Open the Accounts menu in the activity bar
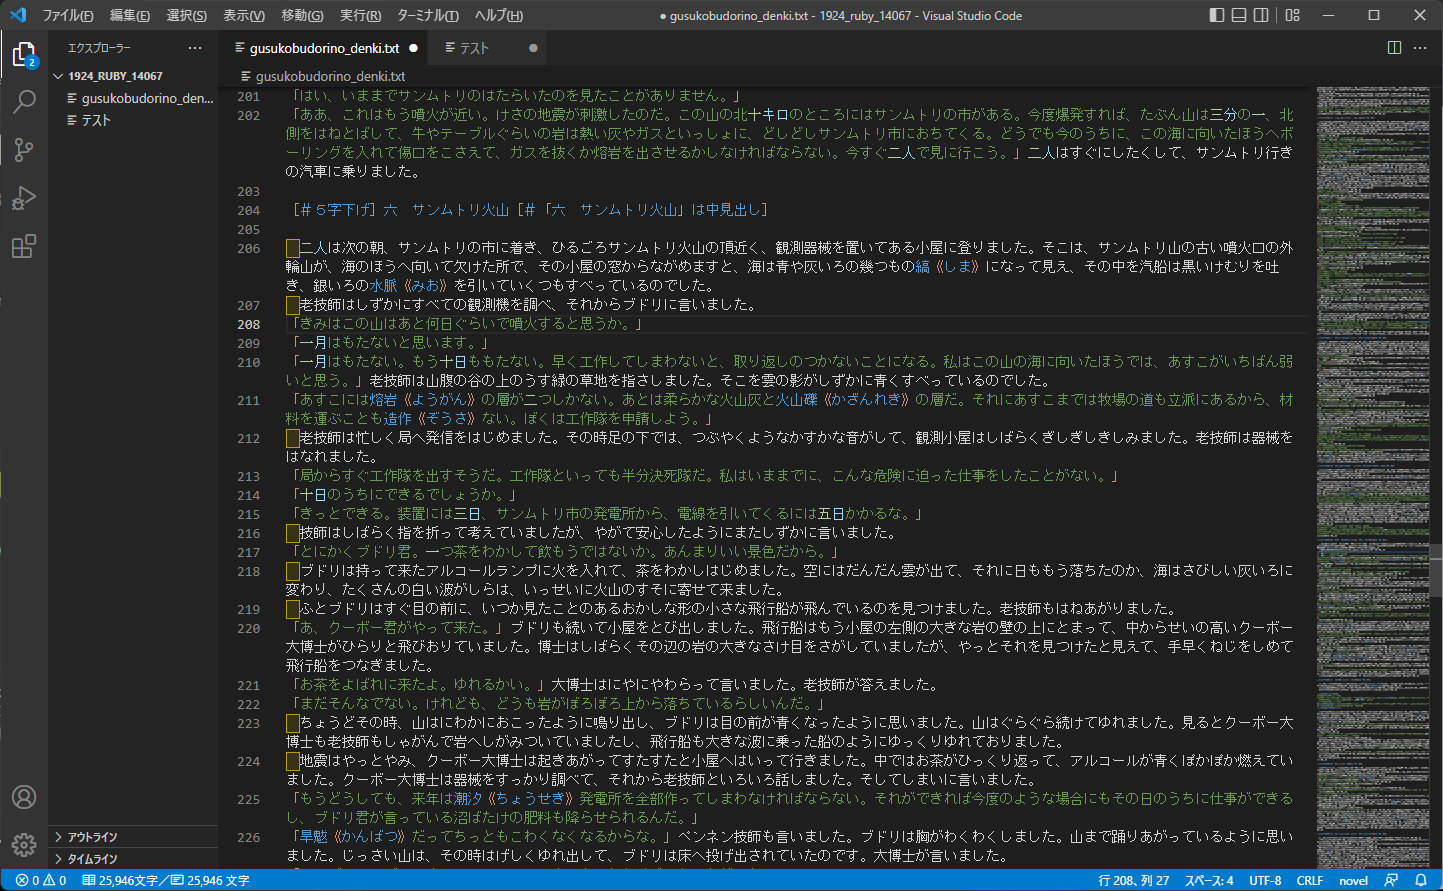 pyautogui.click(x=24, y=797)
